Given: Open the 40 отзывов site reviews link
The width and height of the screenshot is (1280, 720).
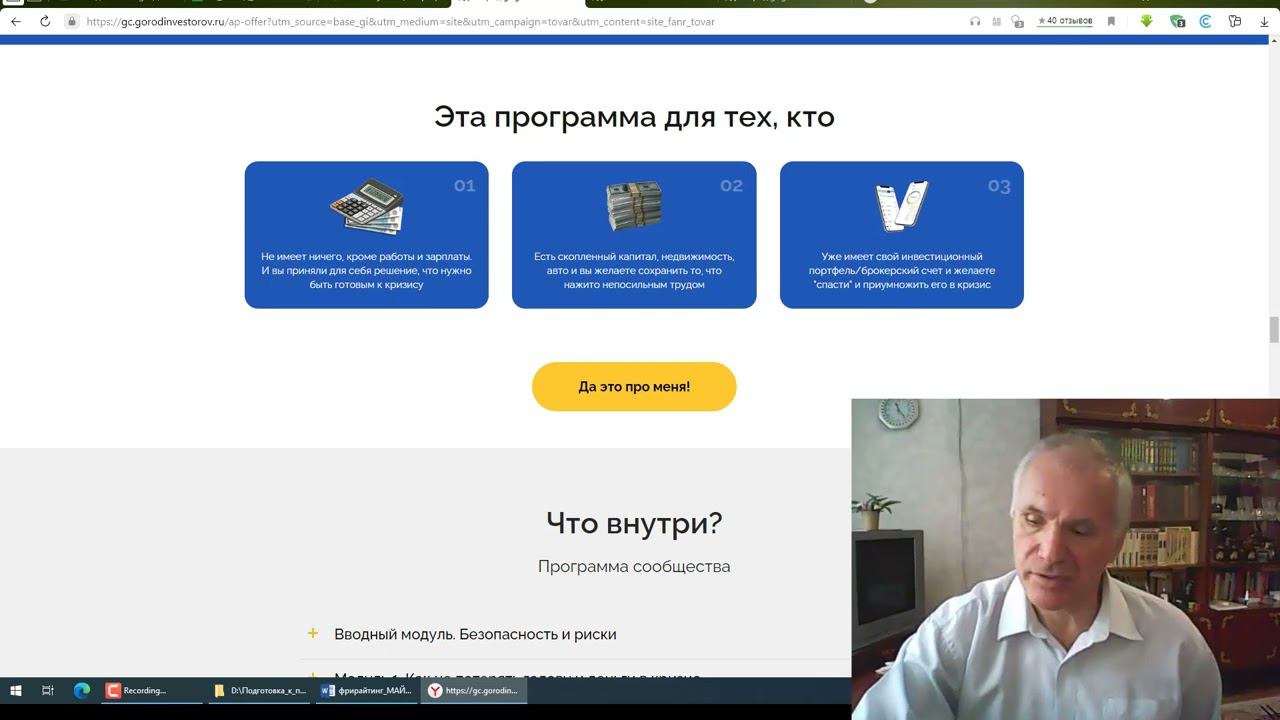Looking at the screenshot, I should 1065,21.
